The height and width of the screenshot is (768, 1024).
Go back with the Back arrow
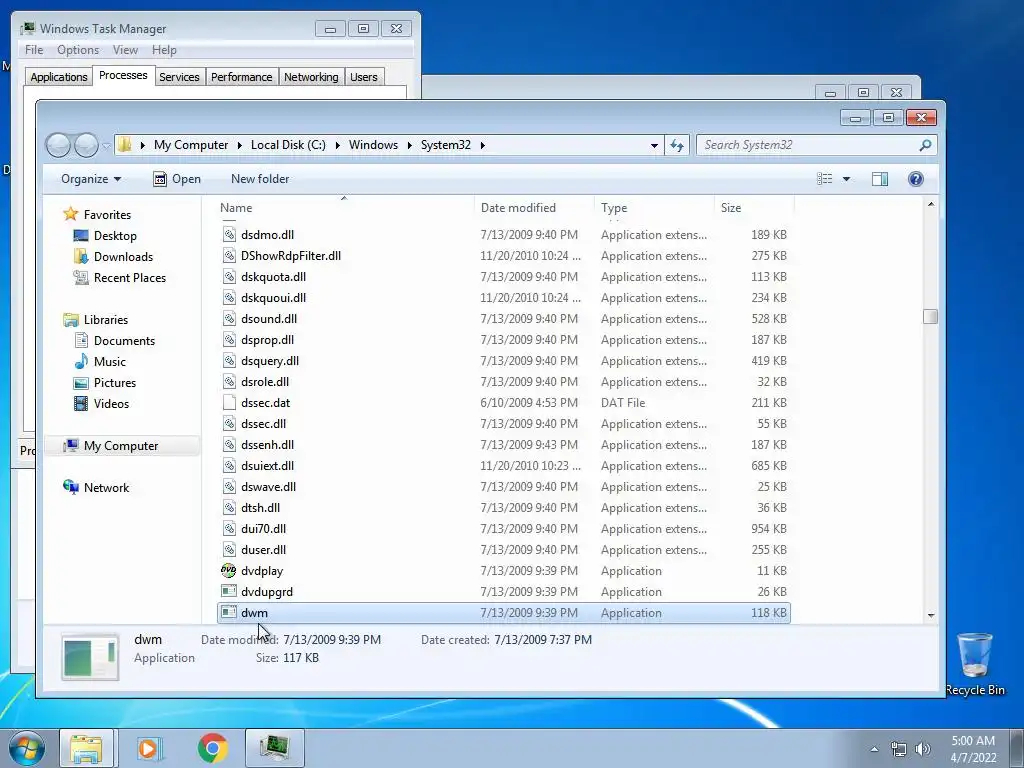pos(58,145)
